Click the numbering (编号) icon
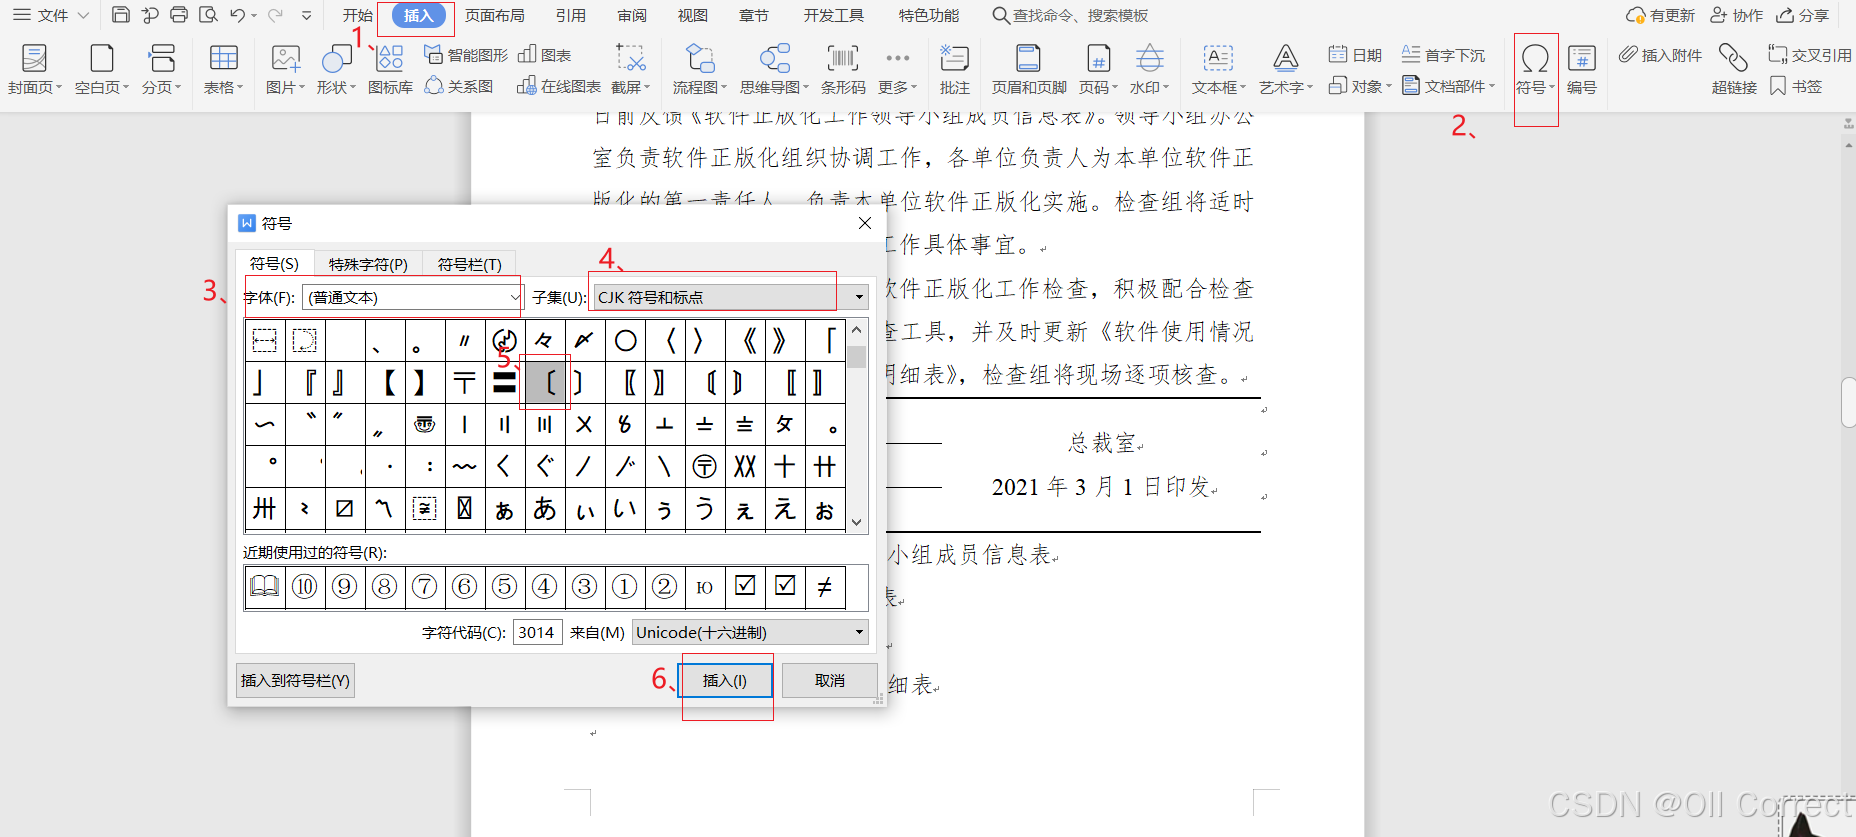Screen dimensions: 1856x837 pyautogui.click(x=1582, y=59)
